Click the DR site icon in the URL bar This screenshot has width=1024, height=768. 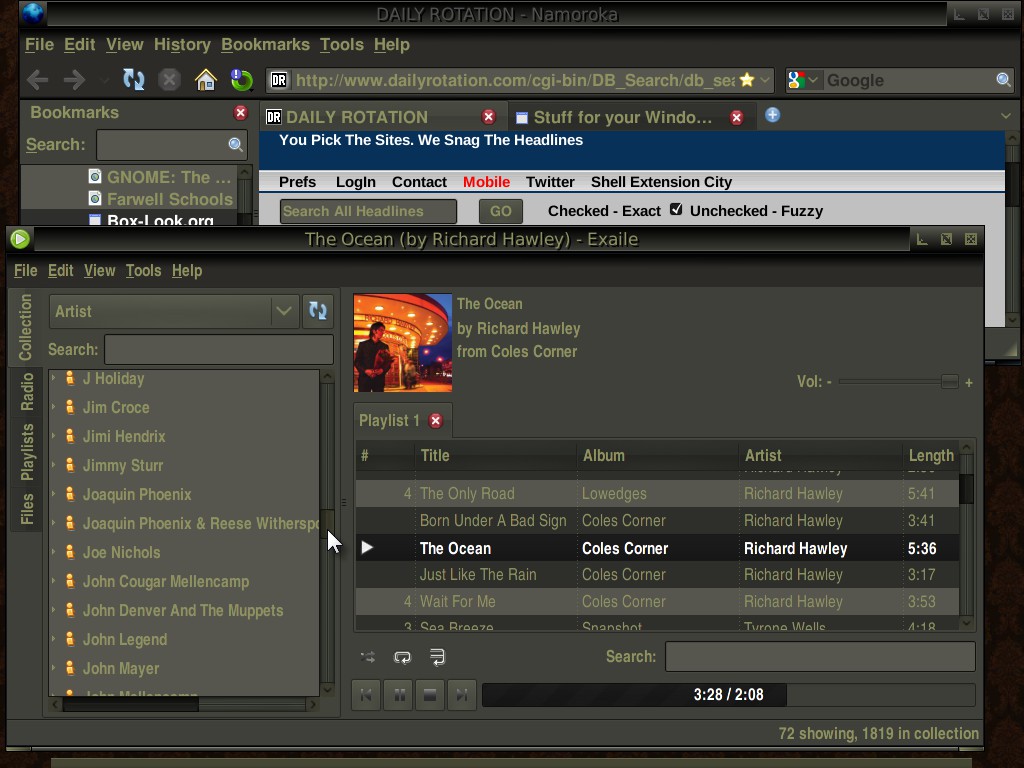[279, 80]
